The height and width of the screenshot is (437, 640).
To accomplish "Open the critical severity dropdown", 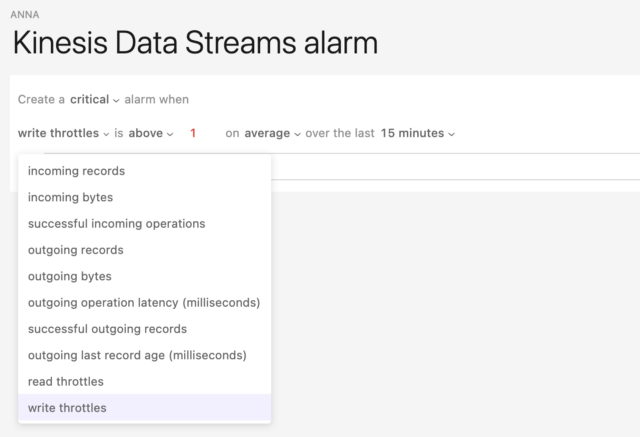I will (94, 100).
